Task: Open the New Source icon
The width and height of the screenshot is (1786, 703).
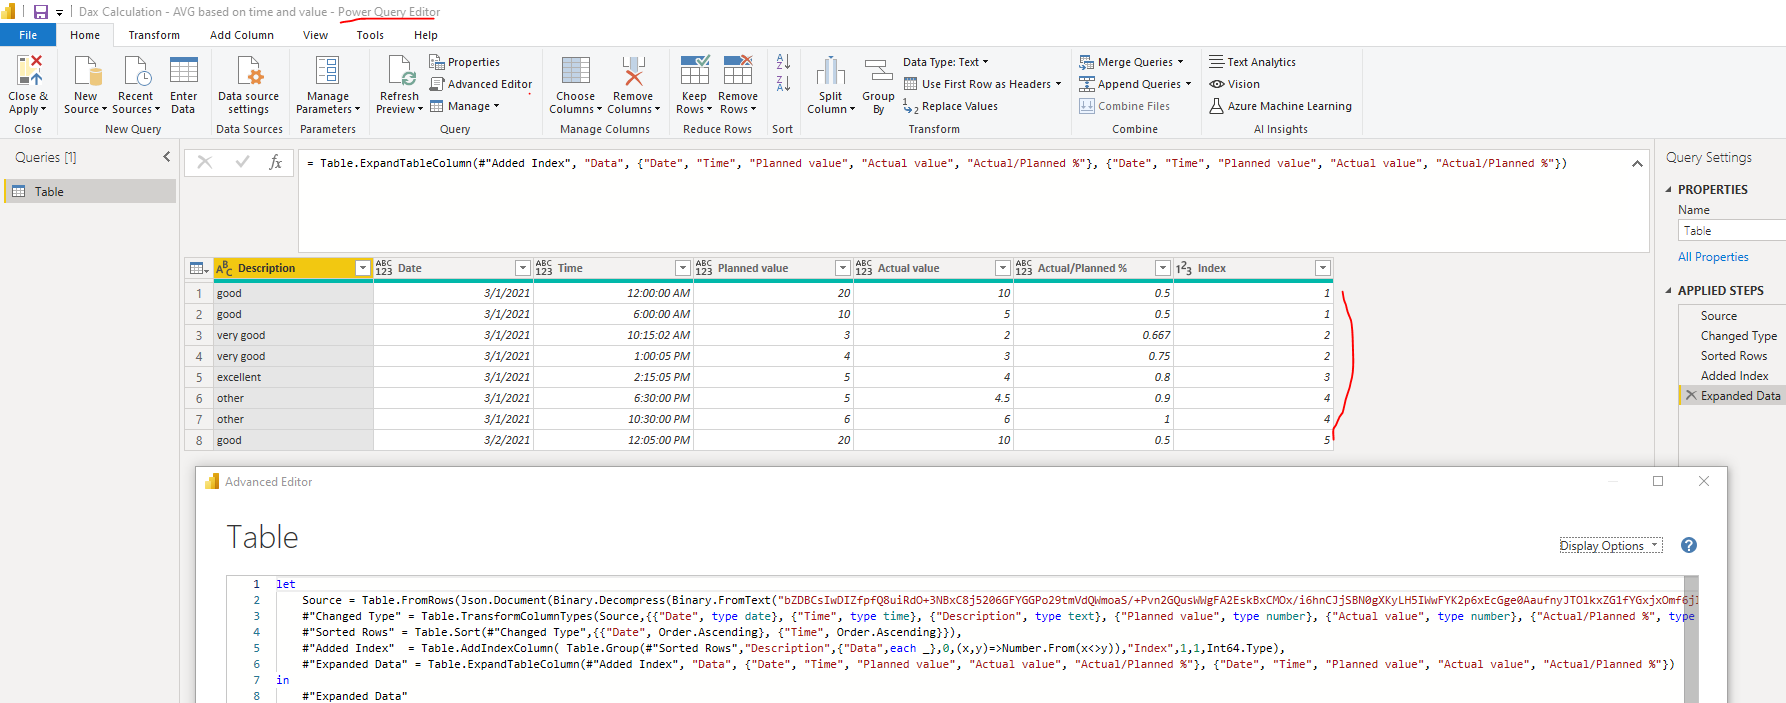Action: [x=87, y=71]
